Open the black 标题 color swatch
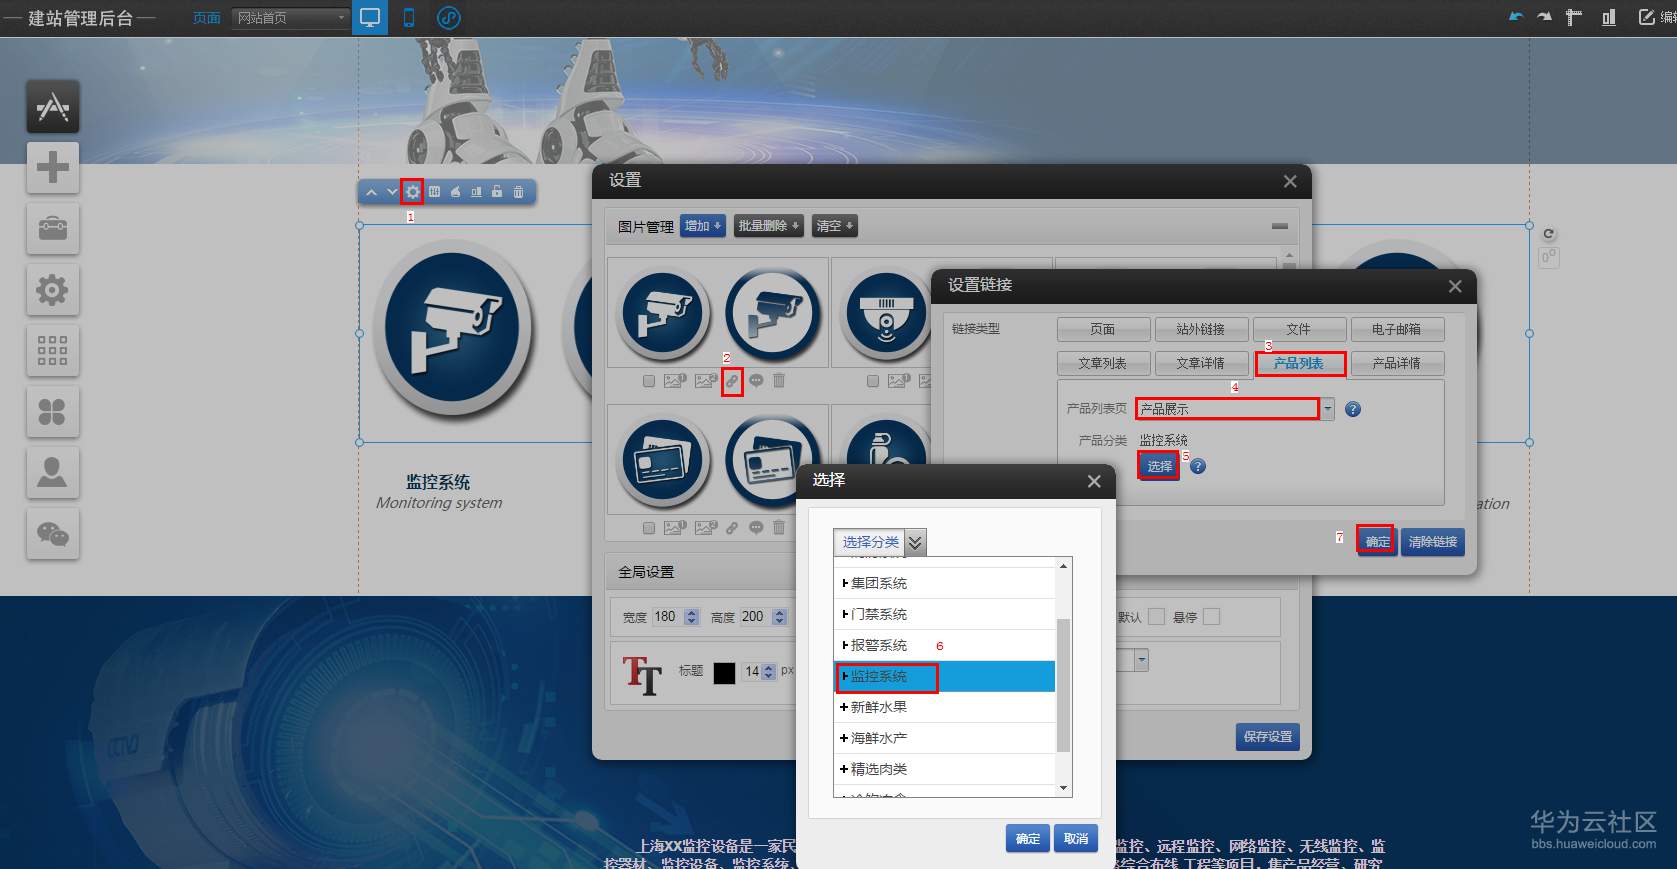This screenshot has height=869, width=1677. click(724, 672)
